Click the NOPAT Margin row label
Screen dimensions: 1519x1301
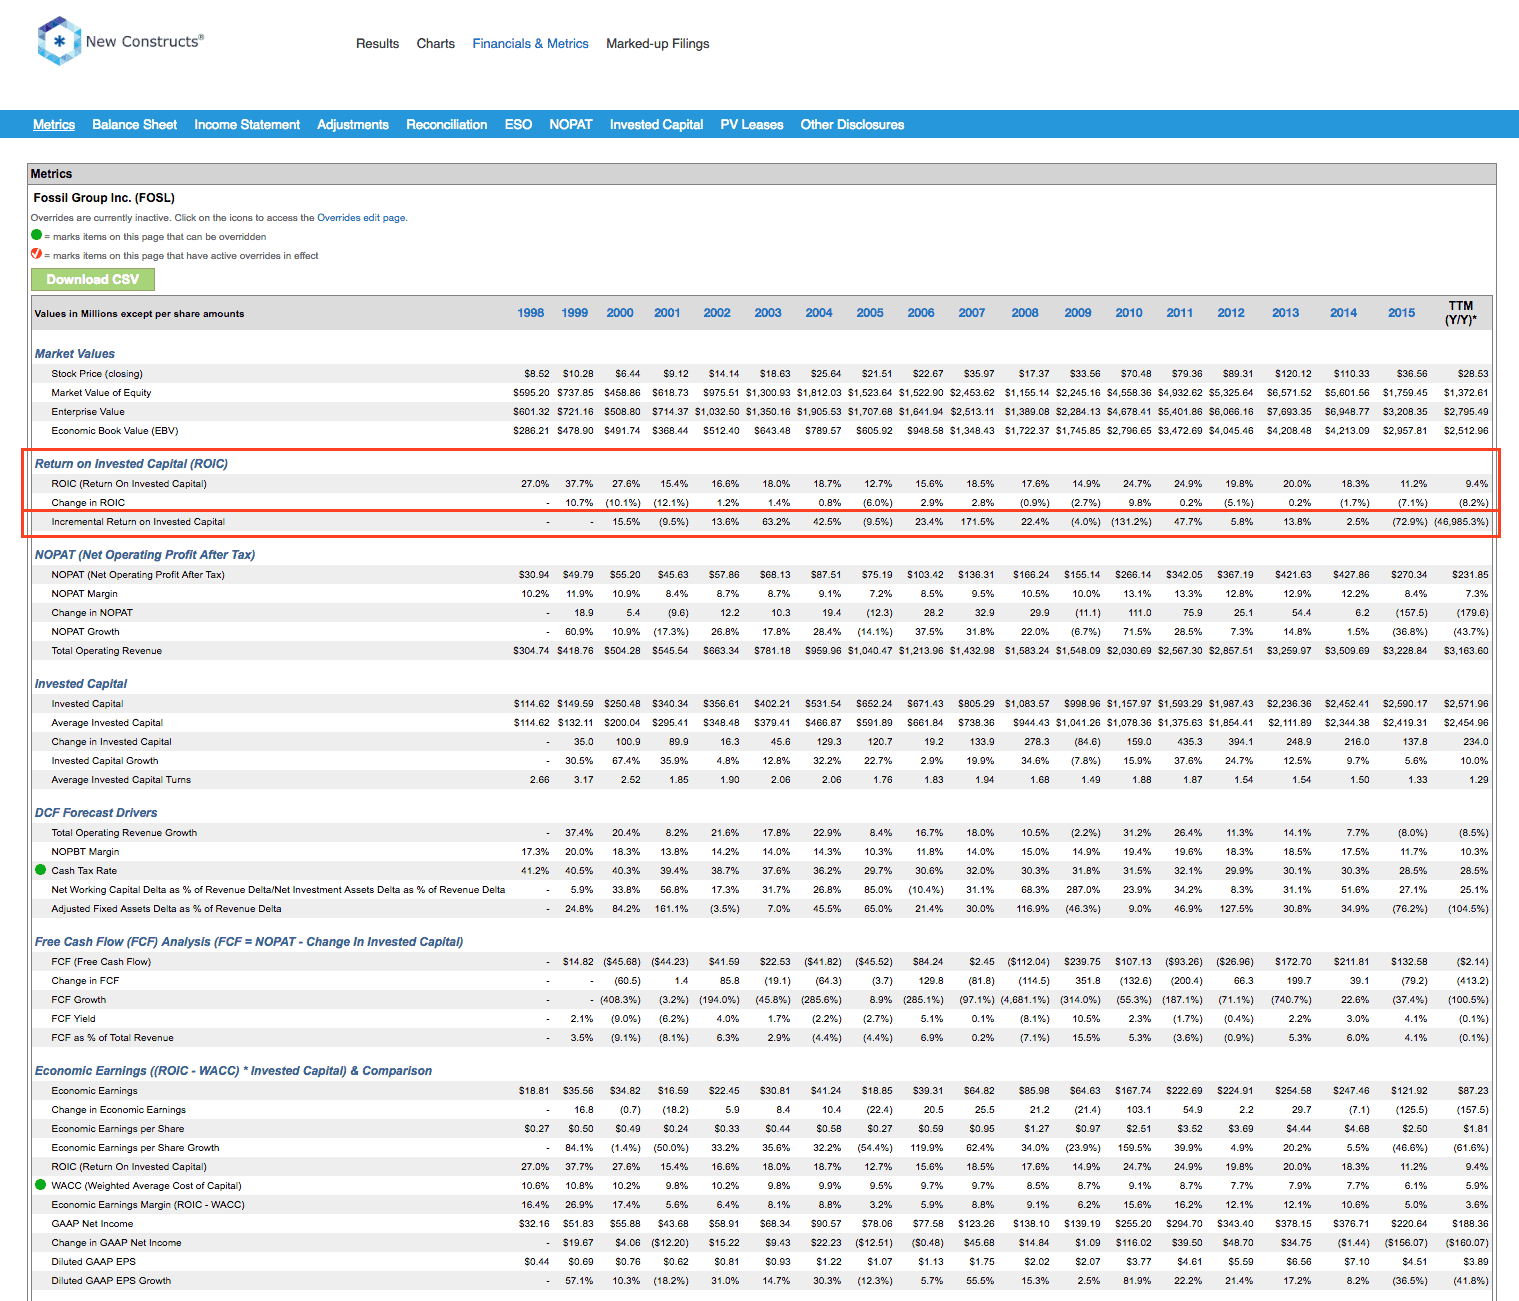click(x=85, y=594)
